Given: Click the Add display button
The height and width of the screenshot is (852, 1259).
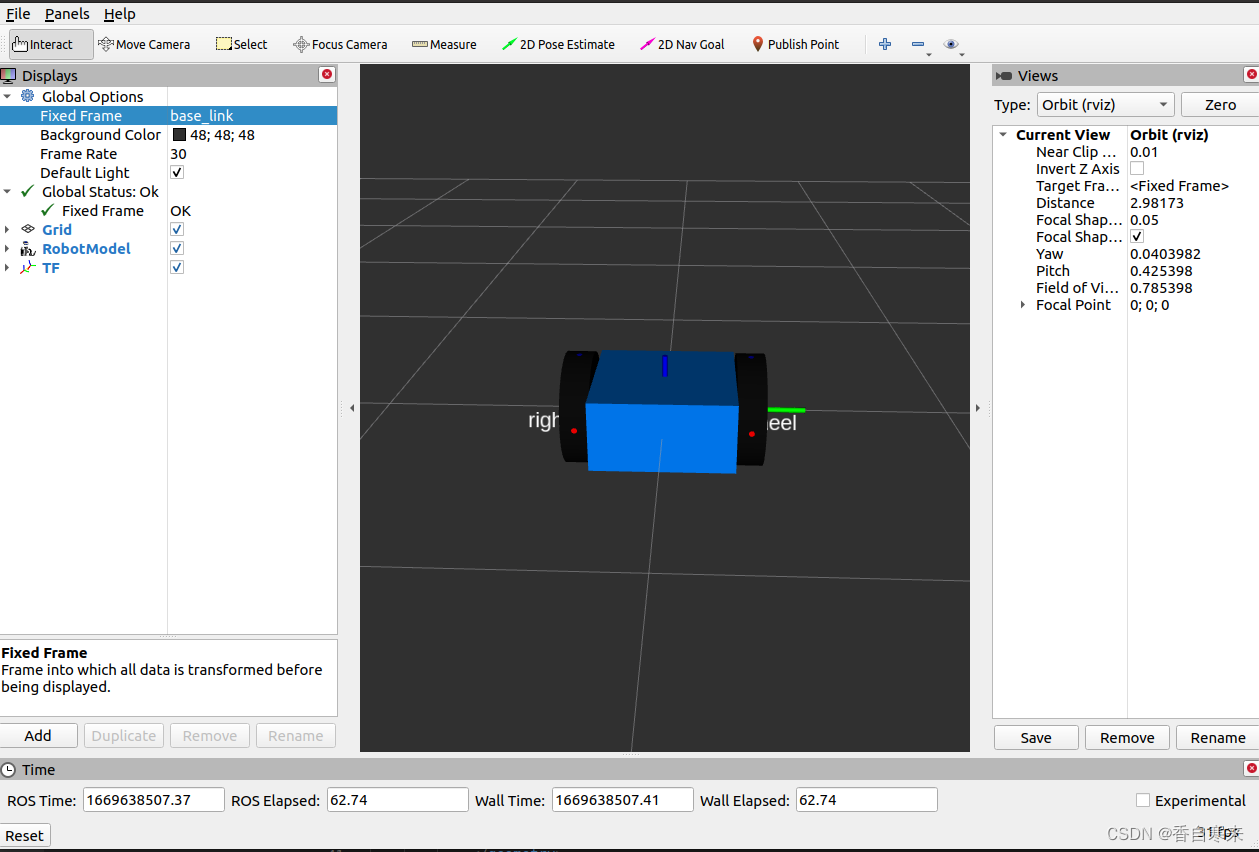Looking at the screenshot, I should (38, 736).
